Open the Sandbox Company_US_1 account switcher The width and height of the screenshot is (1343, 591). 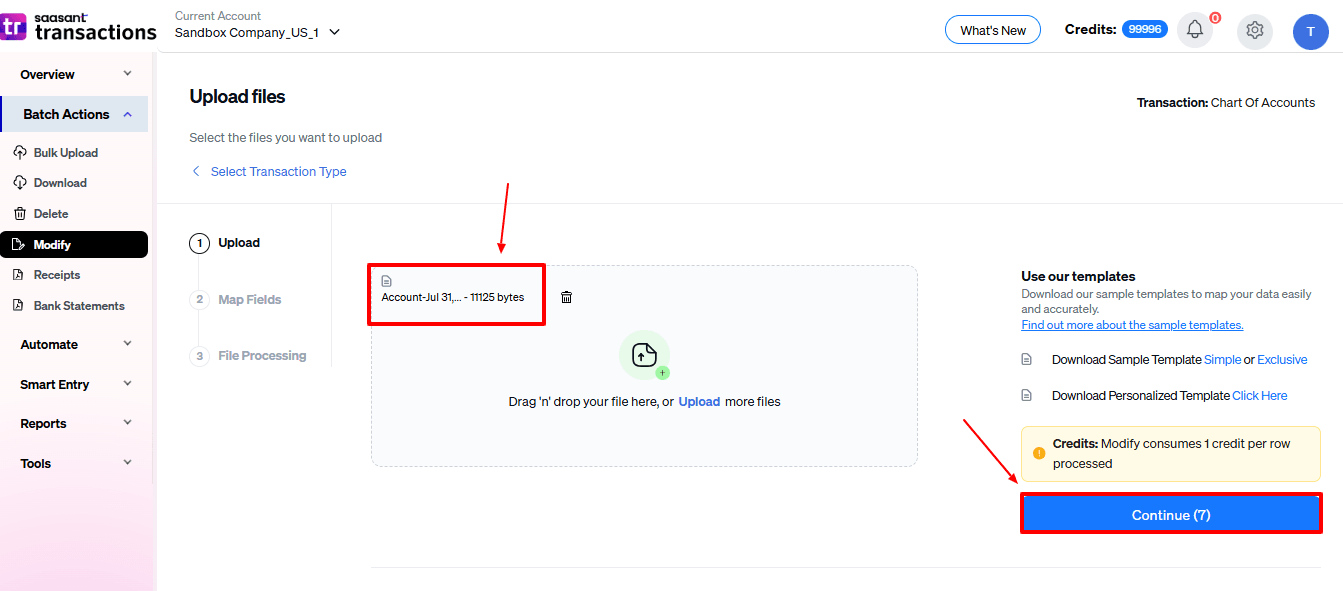pos(256,32)
